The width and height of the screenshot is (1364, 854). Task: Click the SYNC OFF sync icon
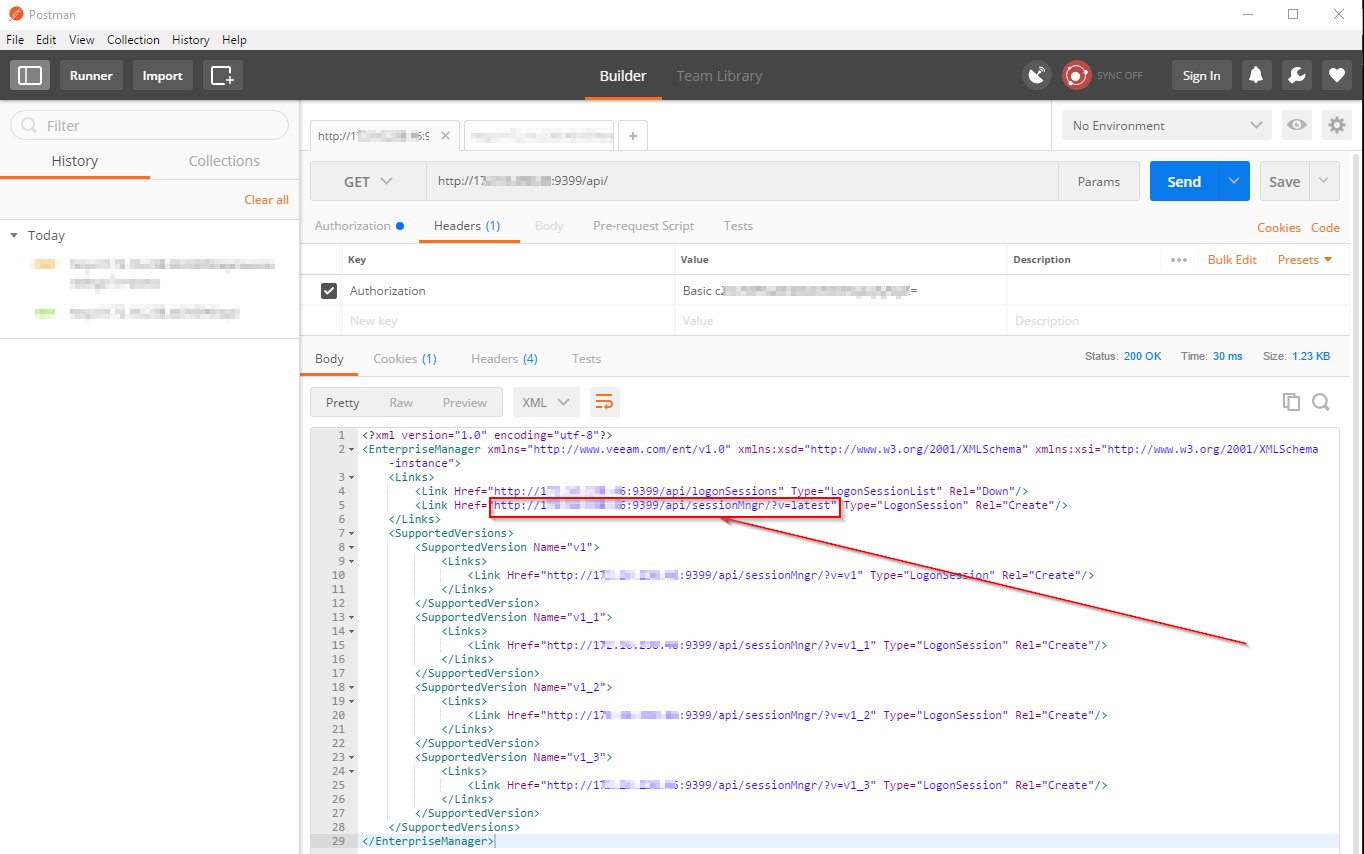click(x=1076, y=75)
